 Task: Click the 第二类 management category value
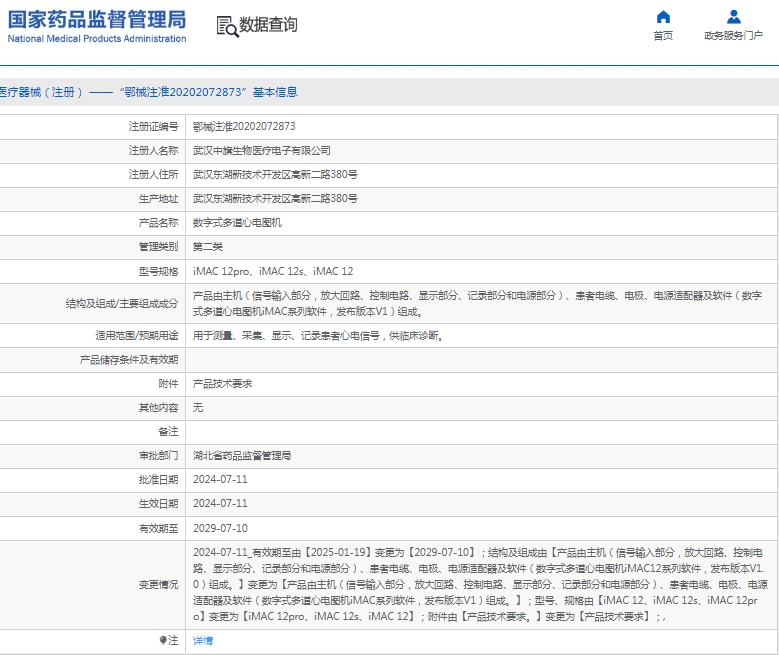(x=208, y=246)
